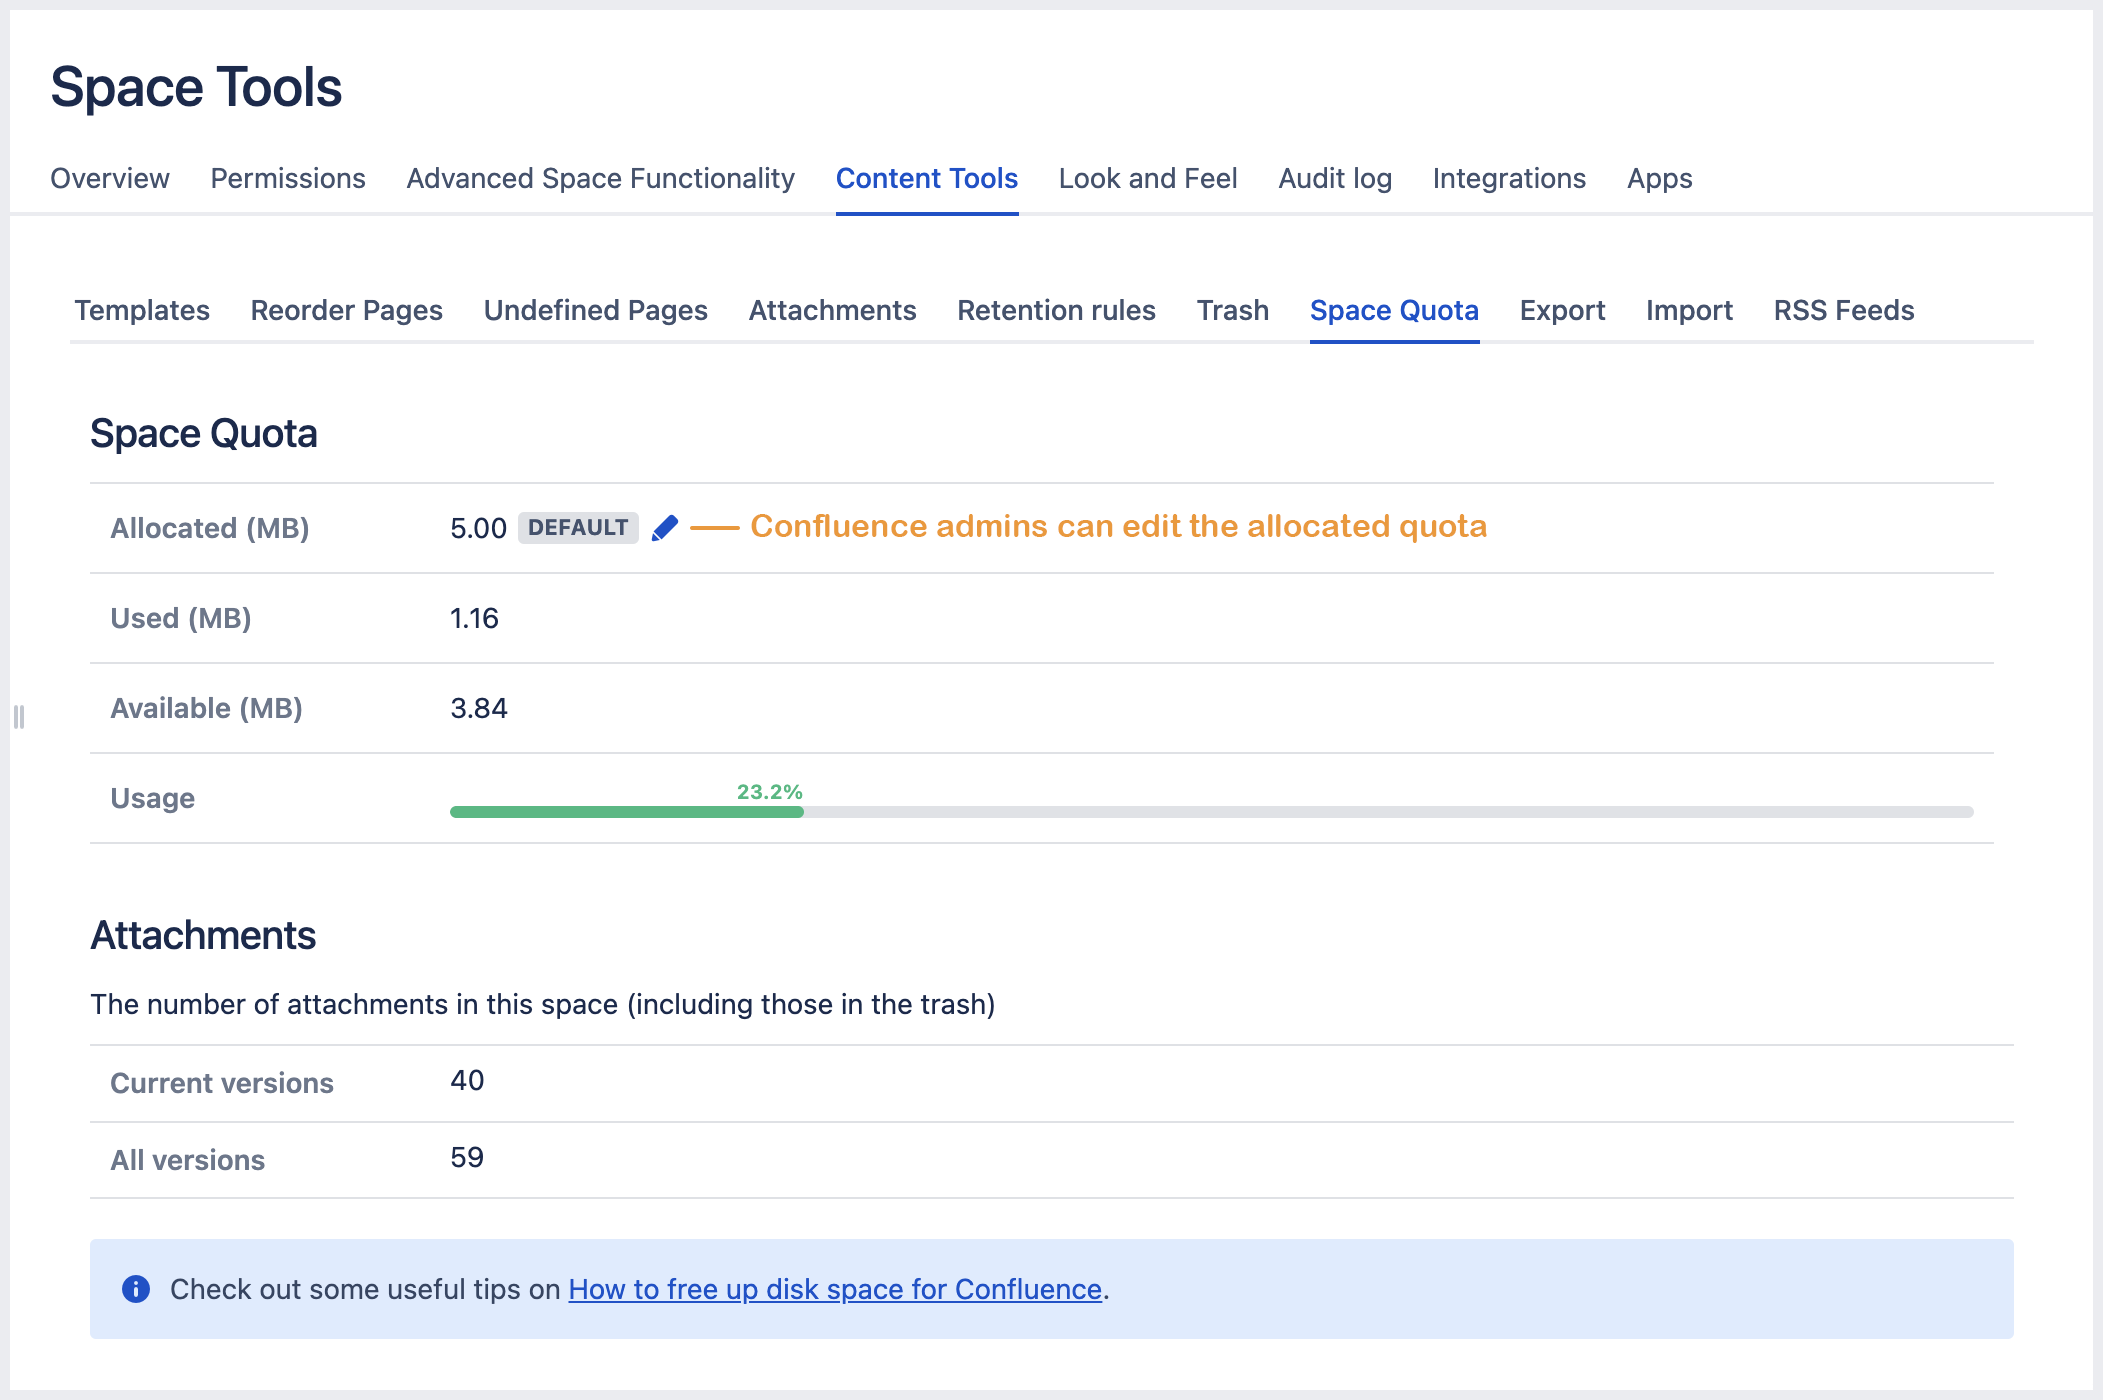Click the pencil edit quota icon
Viewport: 2103px width, 1400px height.
click(665, 528)
